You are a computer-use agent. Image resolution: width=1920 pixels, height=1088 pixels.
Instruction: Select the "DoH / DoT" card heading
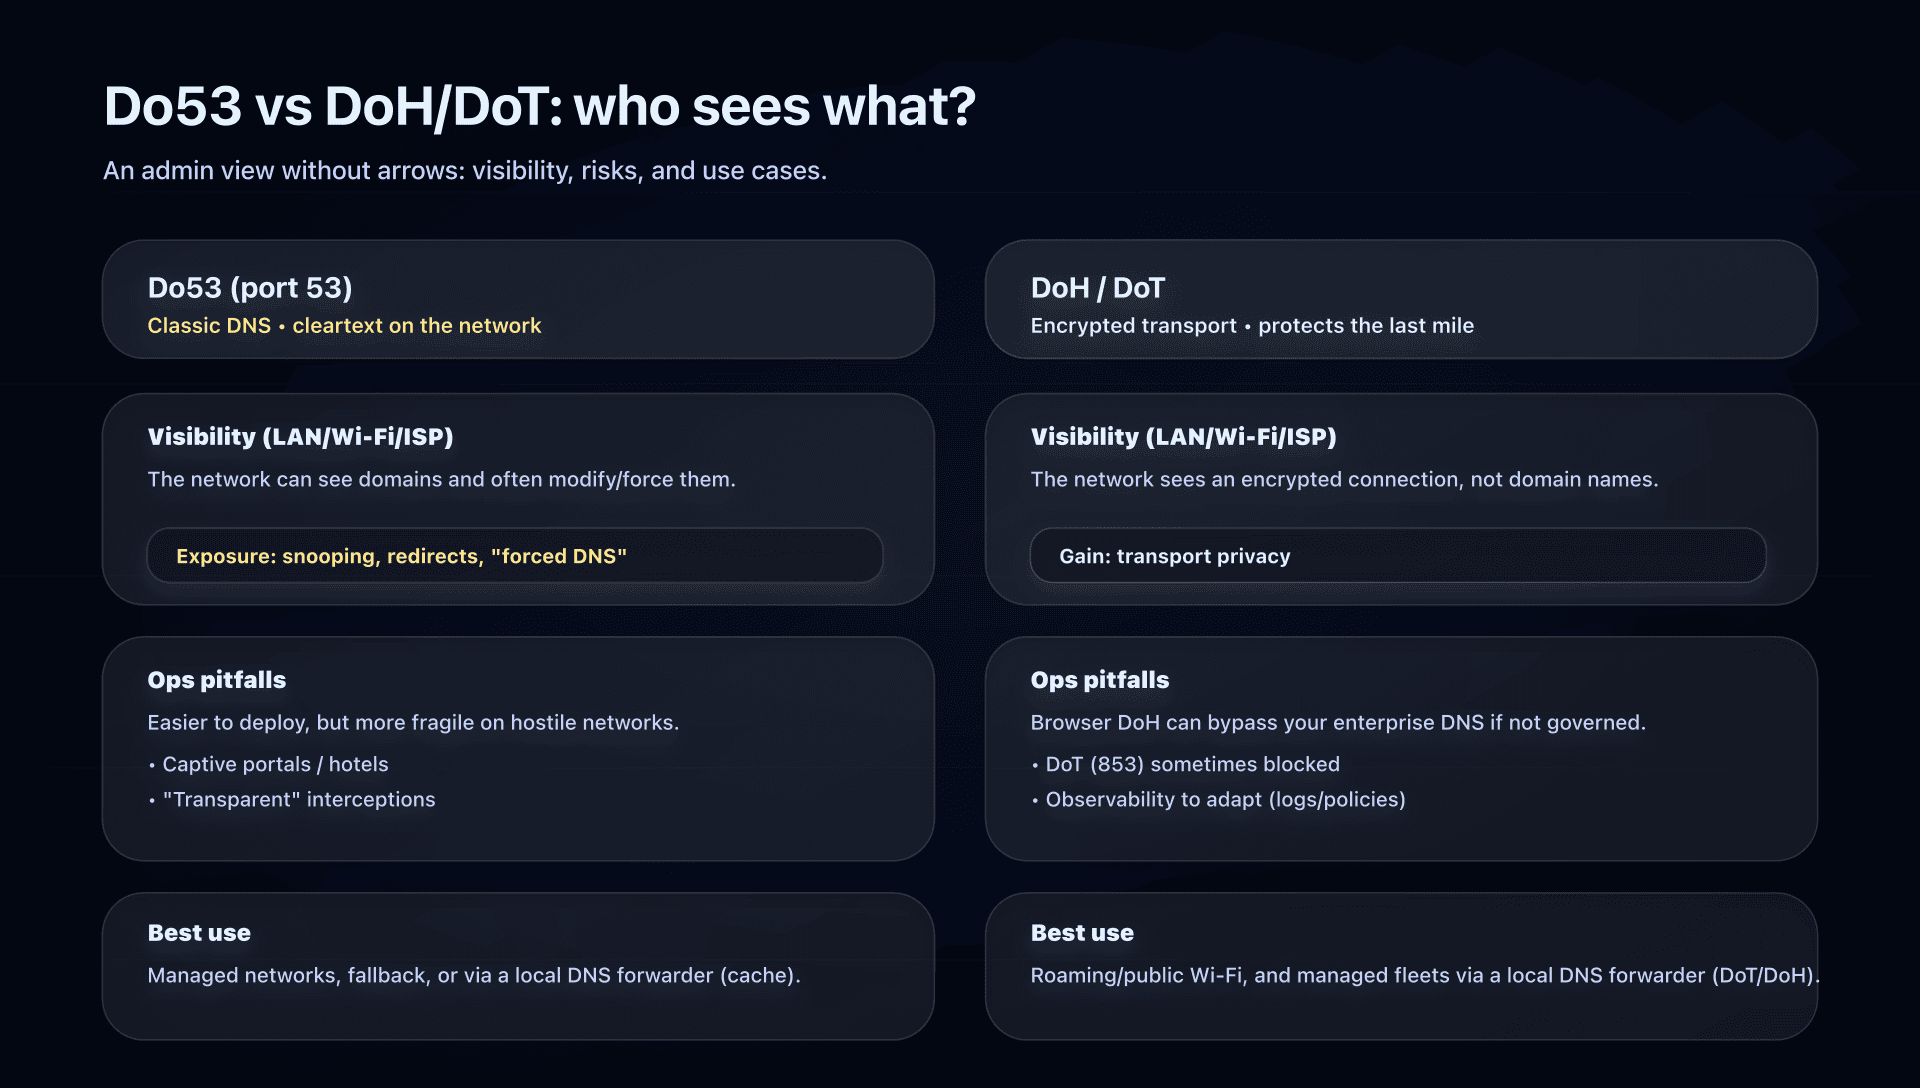[x=1097, y=288]
